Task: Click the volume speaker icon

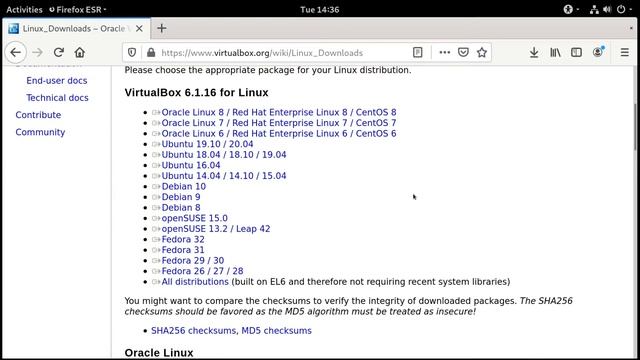Action: pos(607,9)
